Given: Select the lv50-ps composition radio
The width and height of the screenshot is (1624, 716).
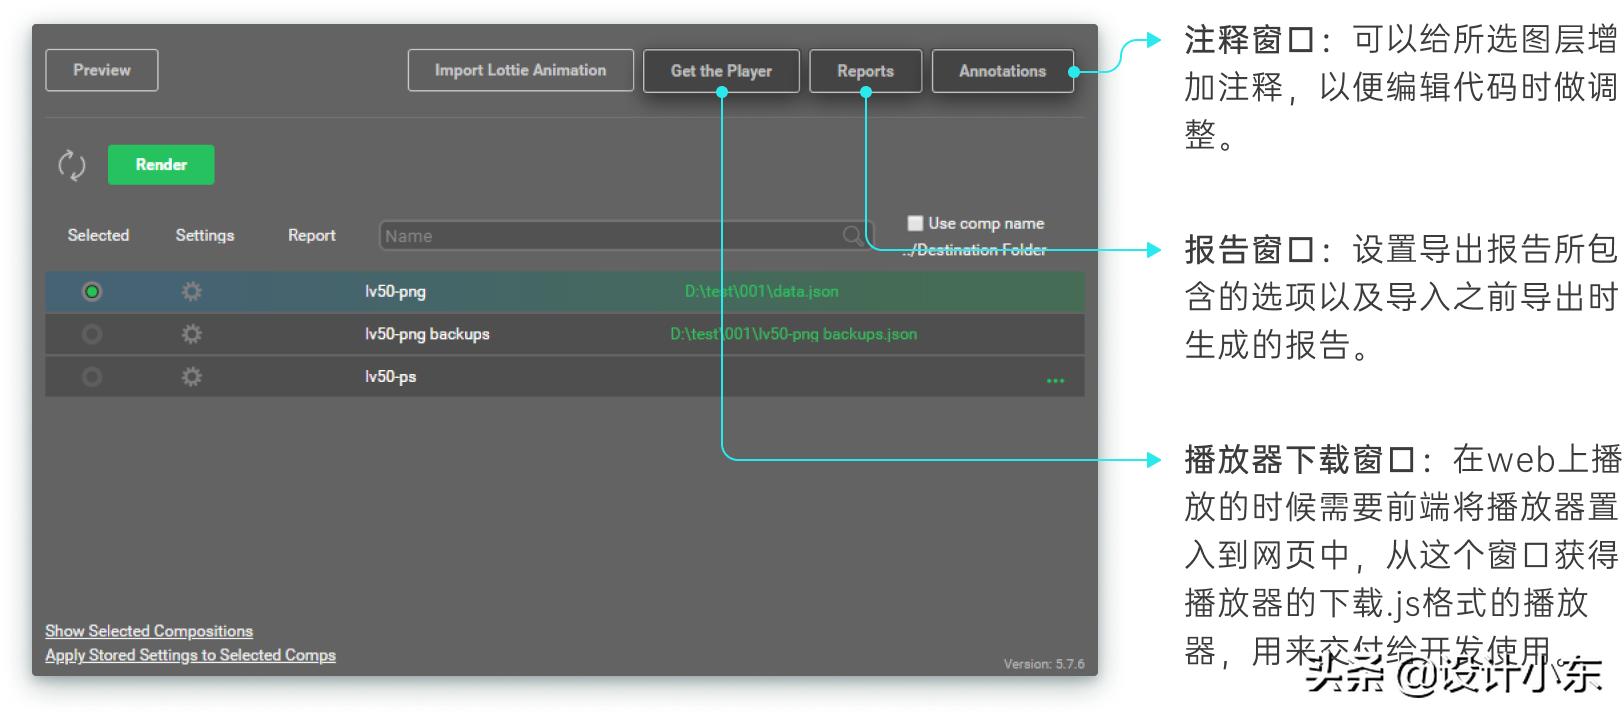Looking at the screenshot, I should tap(92, 377).
